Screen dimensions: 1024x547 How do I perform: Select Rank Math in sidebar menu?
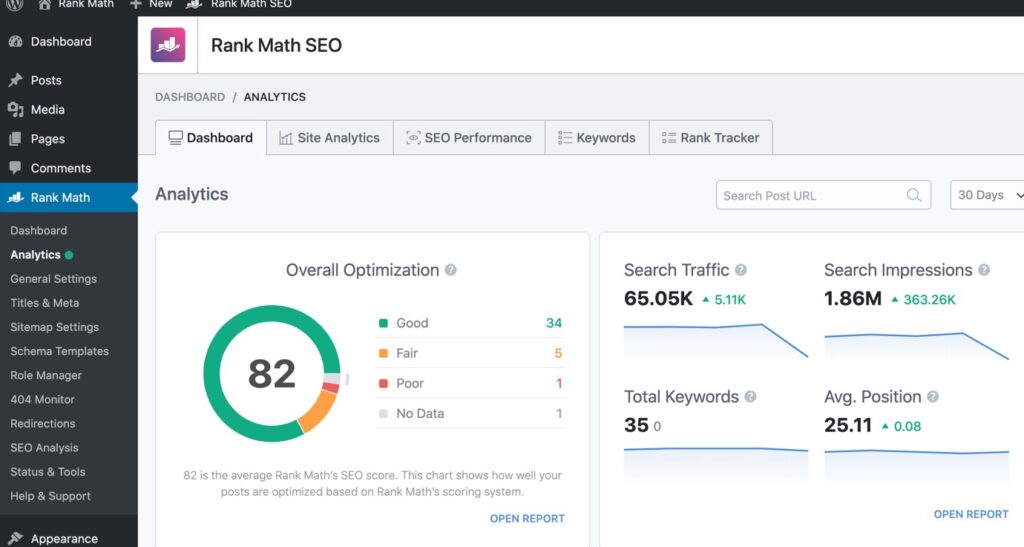coord(69,197)
